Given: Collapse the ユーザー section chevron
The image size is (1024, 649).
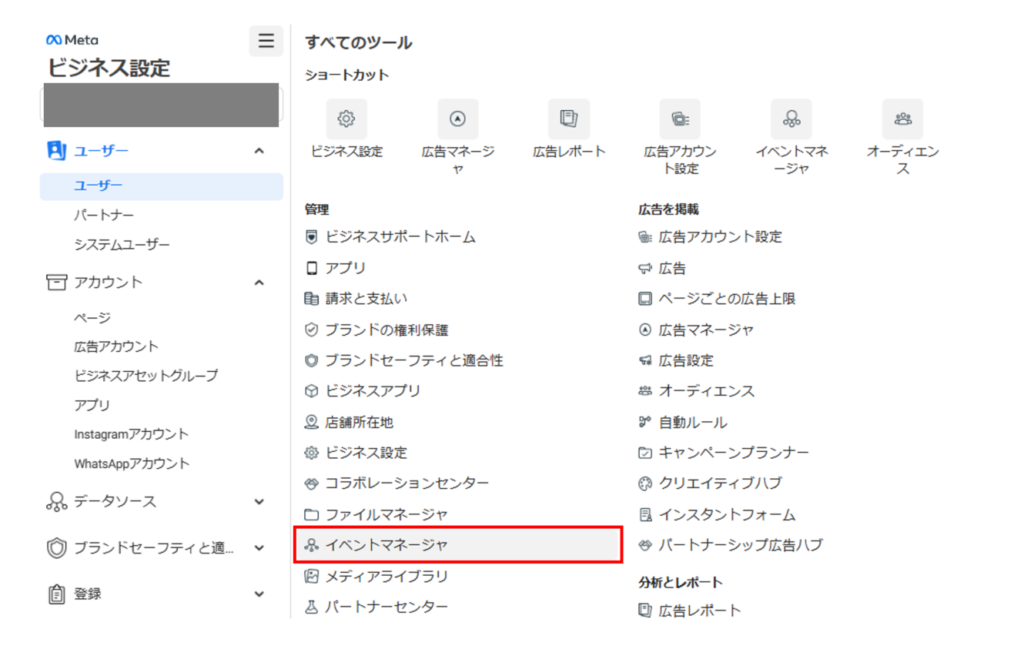Looking at the screenshot, I should coord(259,151).
